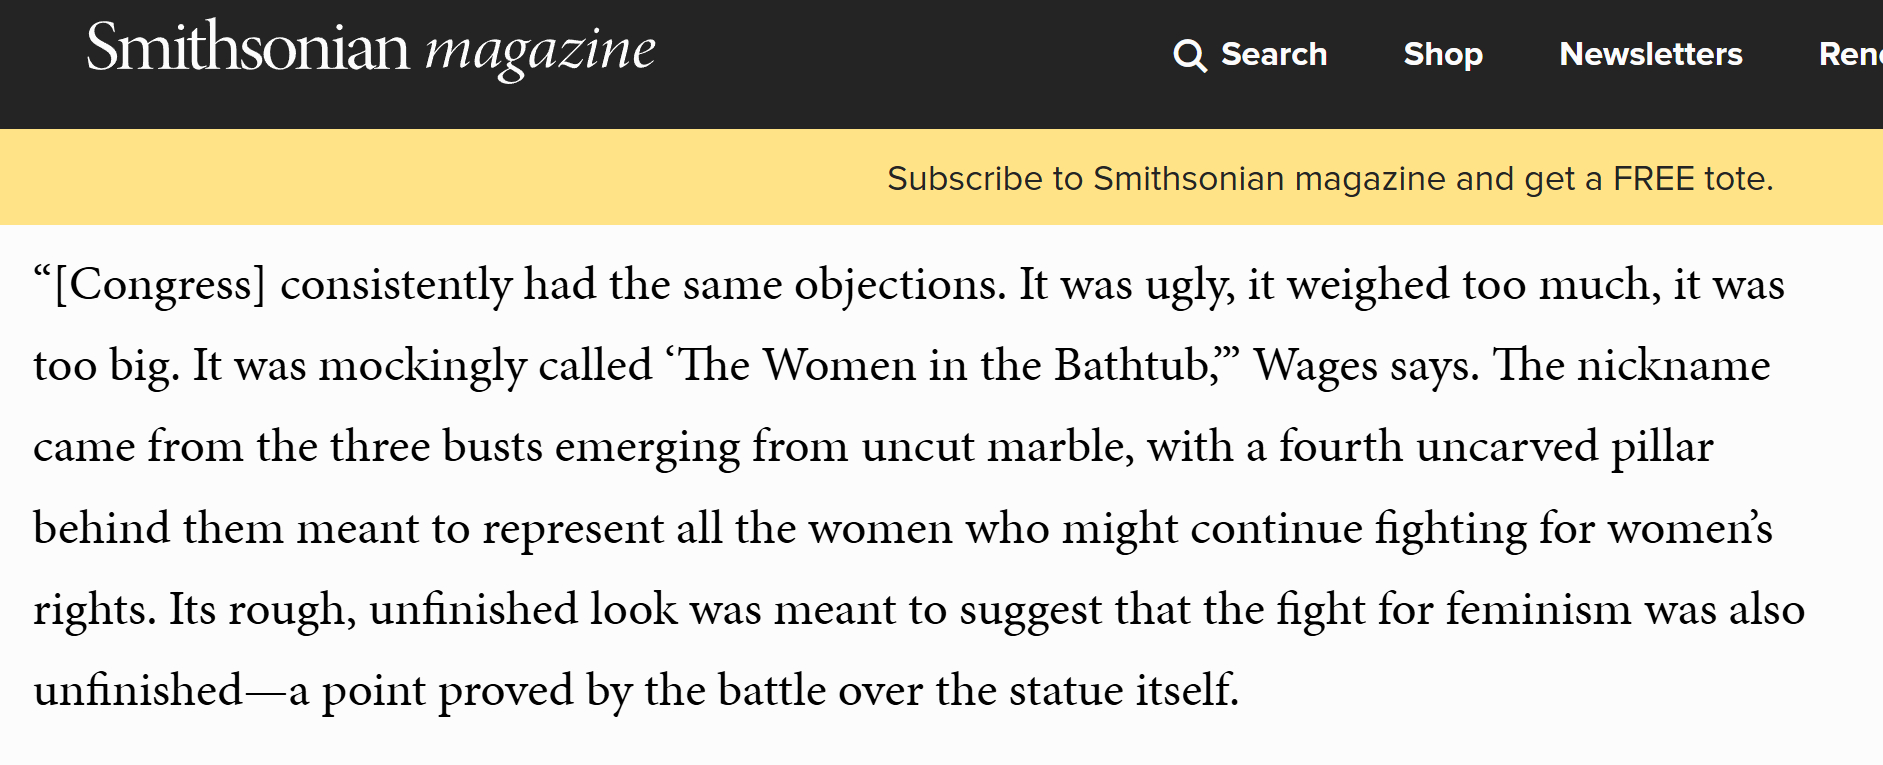Open the Search label in the header
The height and width of the screenshot is (765, 1883).
[1274, 54]
